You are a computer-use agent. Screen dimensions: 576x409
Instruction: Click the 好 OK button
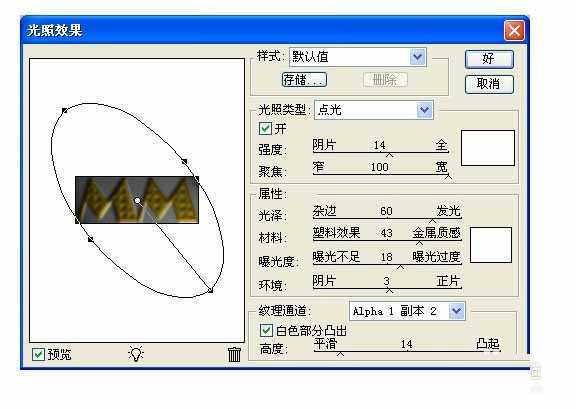(x=489, y=59)
